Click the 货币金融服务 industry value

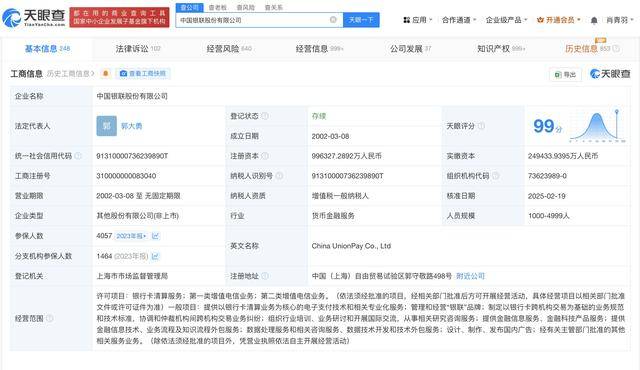(333, 216)
